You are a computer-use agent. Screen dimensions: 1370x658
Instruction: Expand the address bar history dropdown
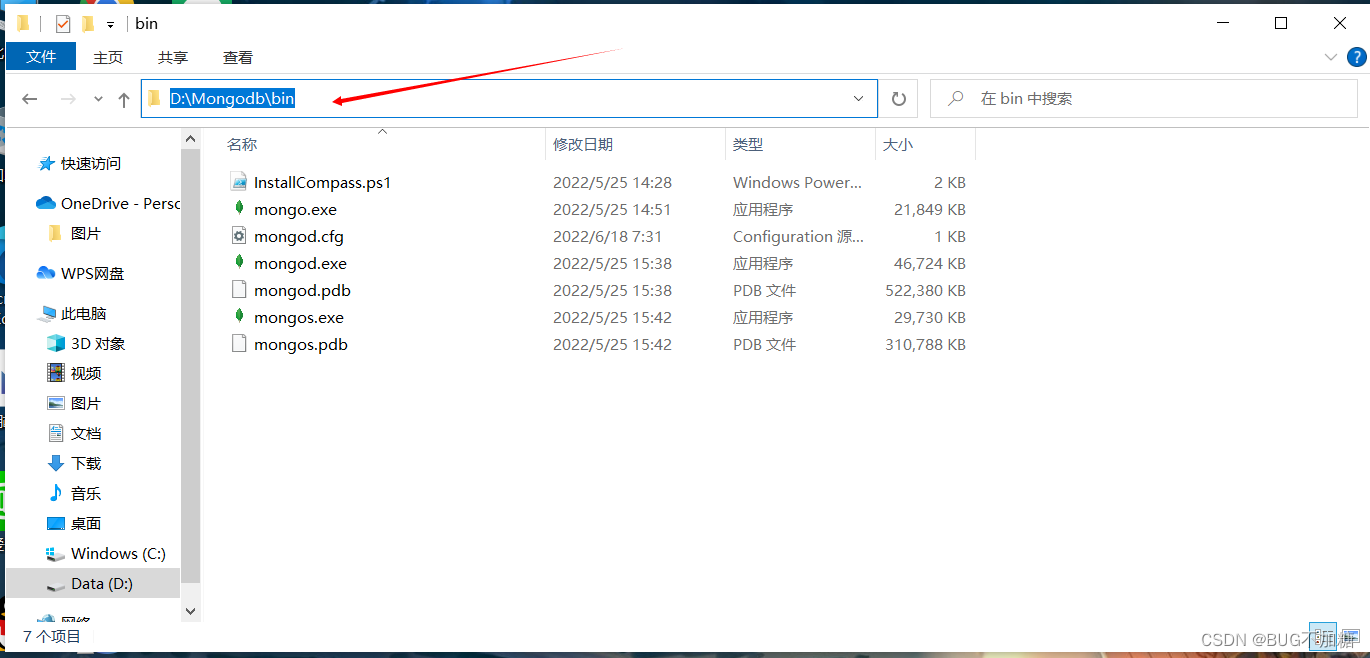pos(858,99)
